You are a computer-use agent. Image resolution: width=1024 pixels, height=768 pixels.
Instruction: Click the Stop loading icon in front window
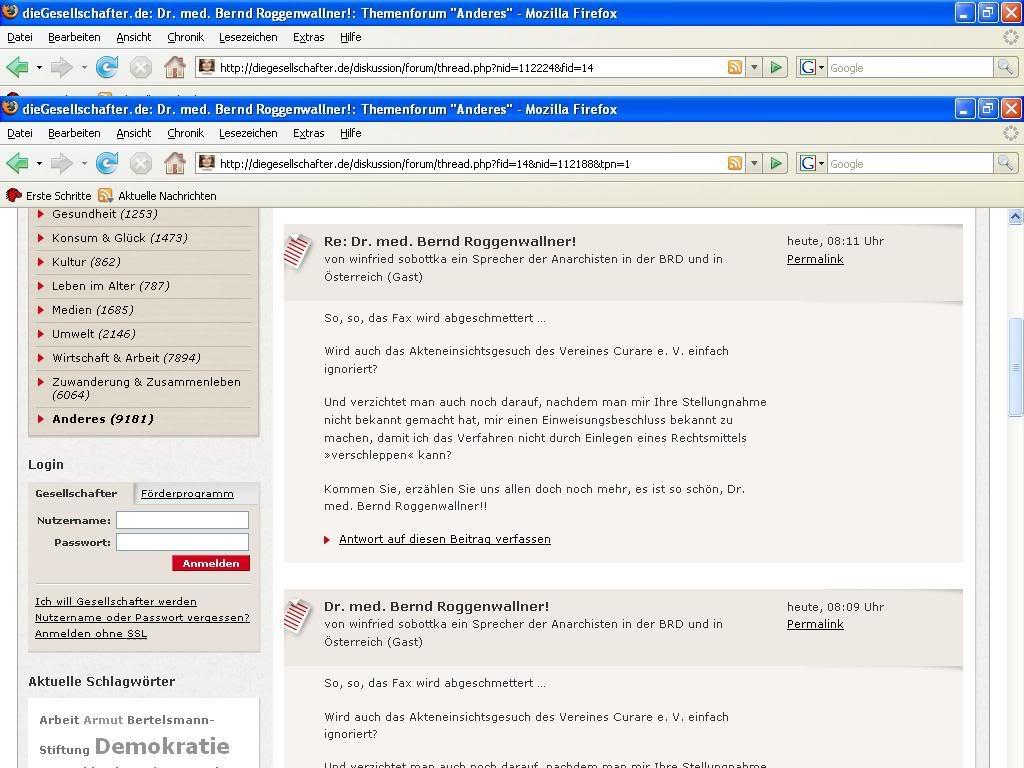coord(141,164)
